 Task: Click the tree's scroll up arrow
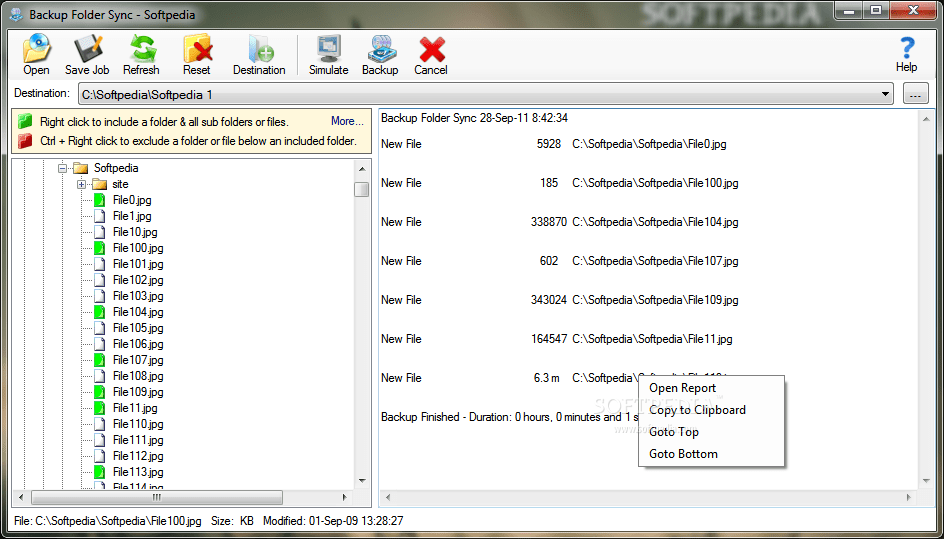pos(362,169)
